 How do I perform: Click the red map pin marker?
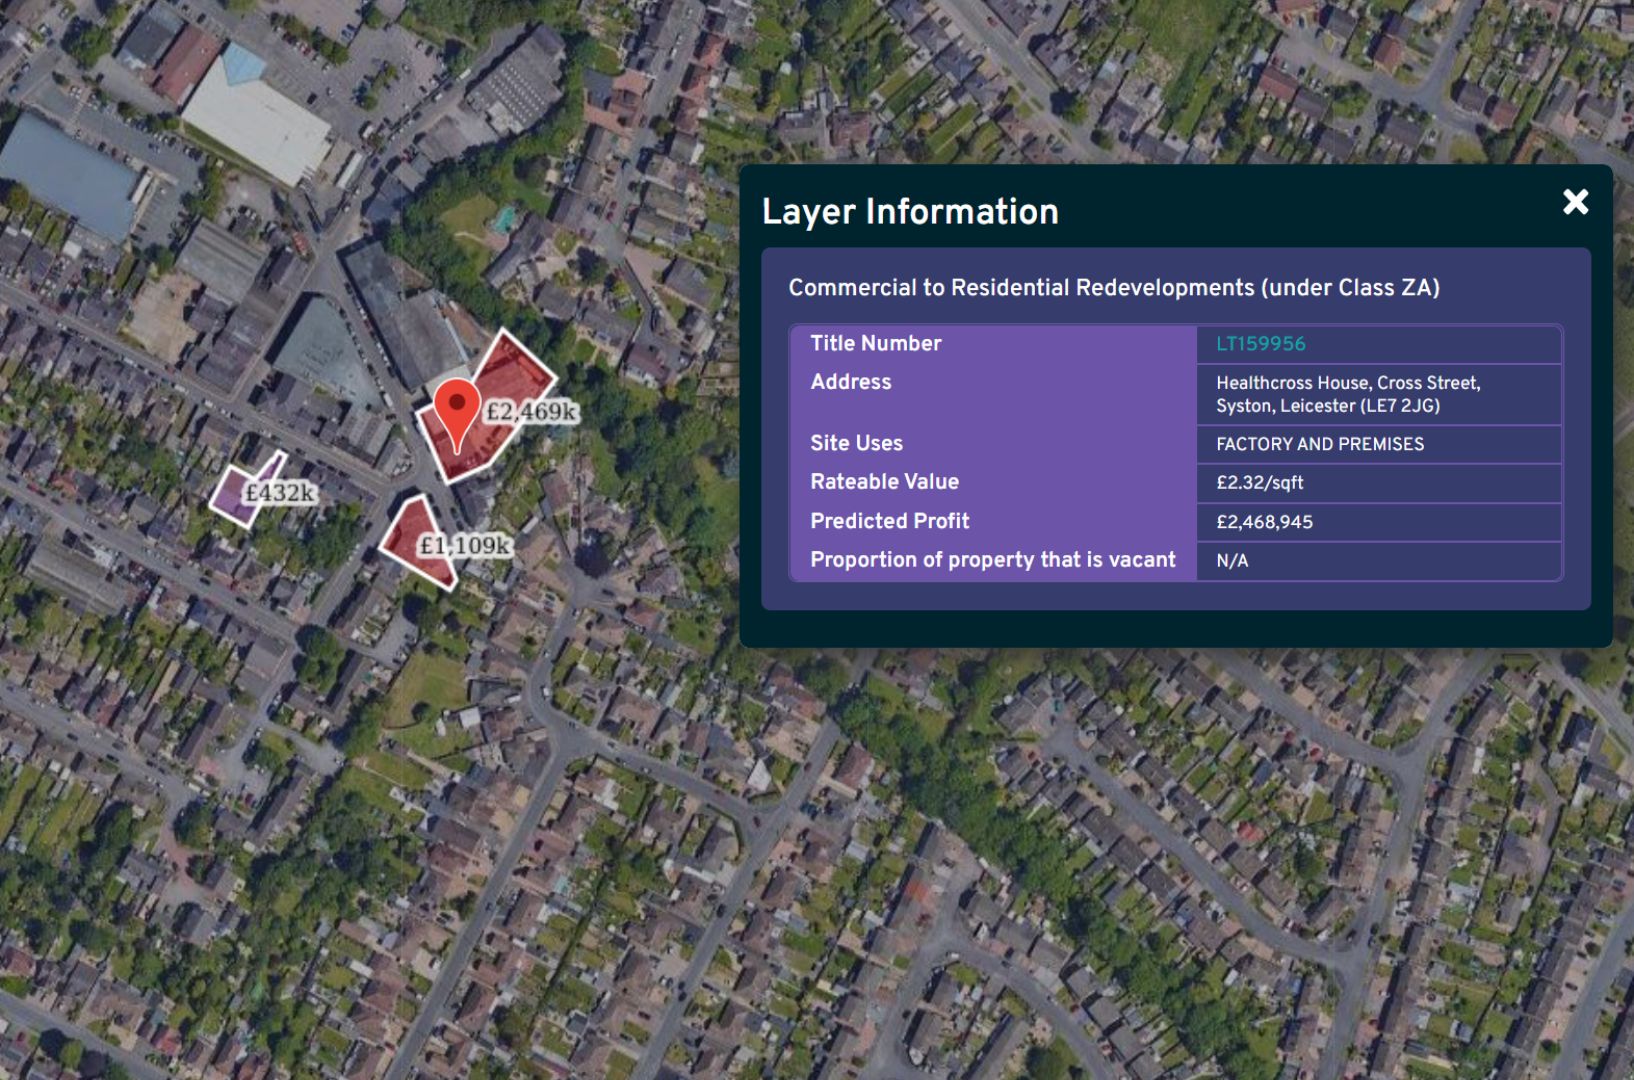point(457,417)
